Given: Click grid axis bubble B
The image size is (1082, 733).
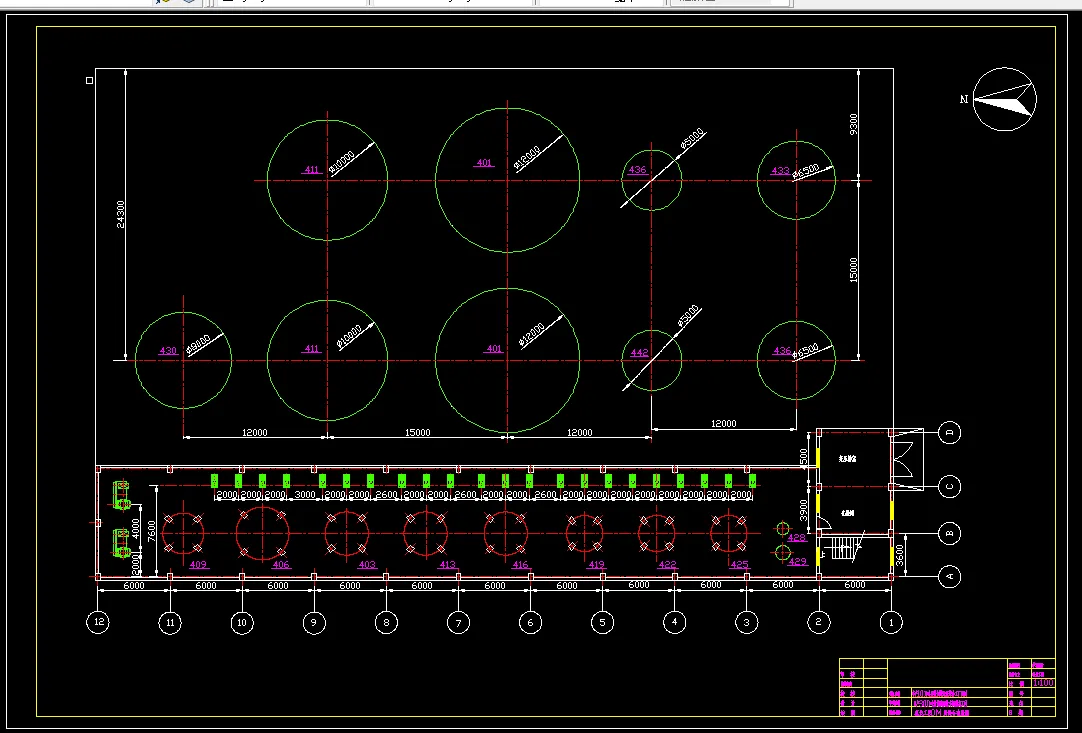Looking at the screenshot, I should point(950,534).
